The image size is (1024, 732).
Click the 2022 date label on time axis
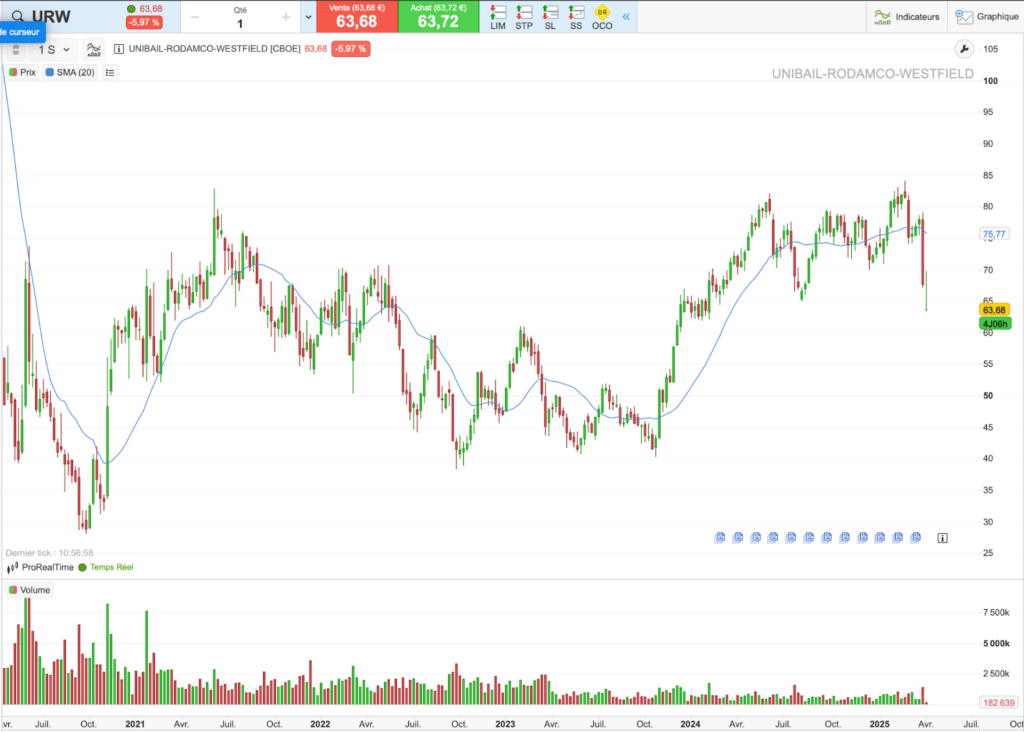point(320,724)
